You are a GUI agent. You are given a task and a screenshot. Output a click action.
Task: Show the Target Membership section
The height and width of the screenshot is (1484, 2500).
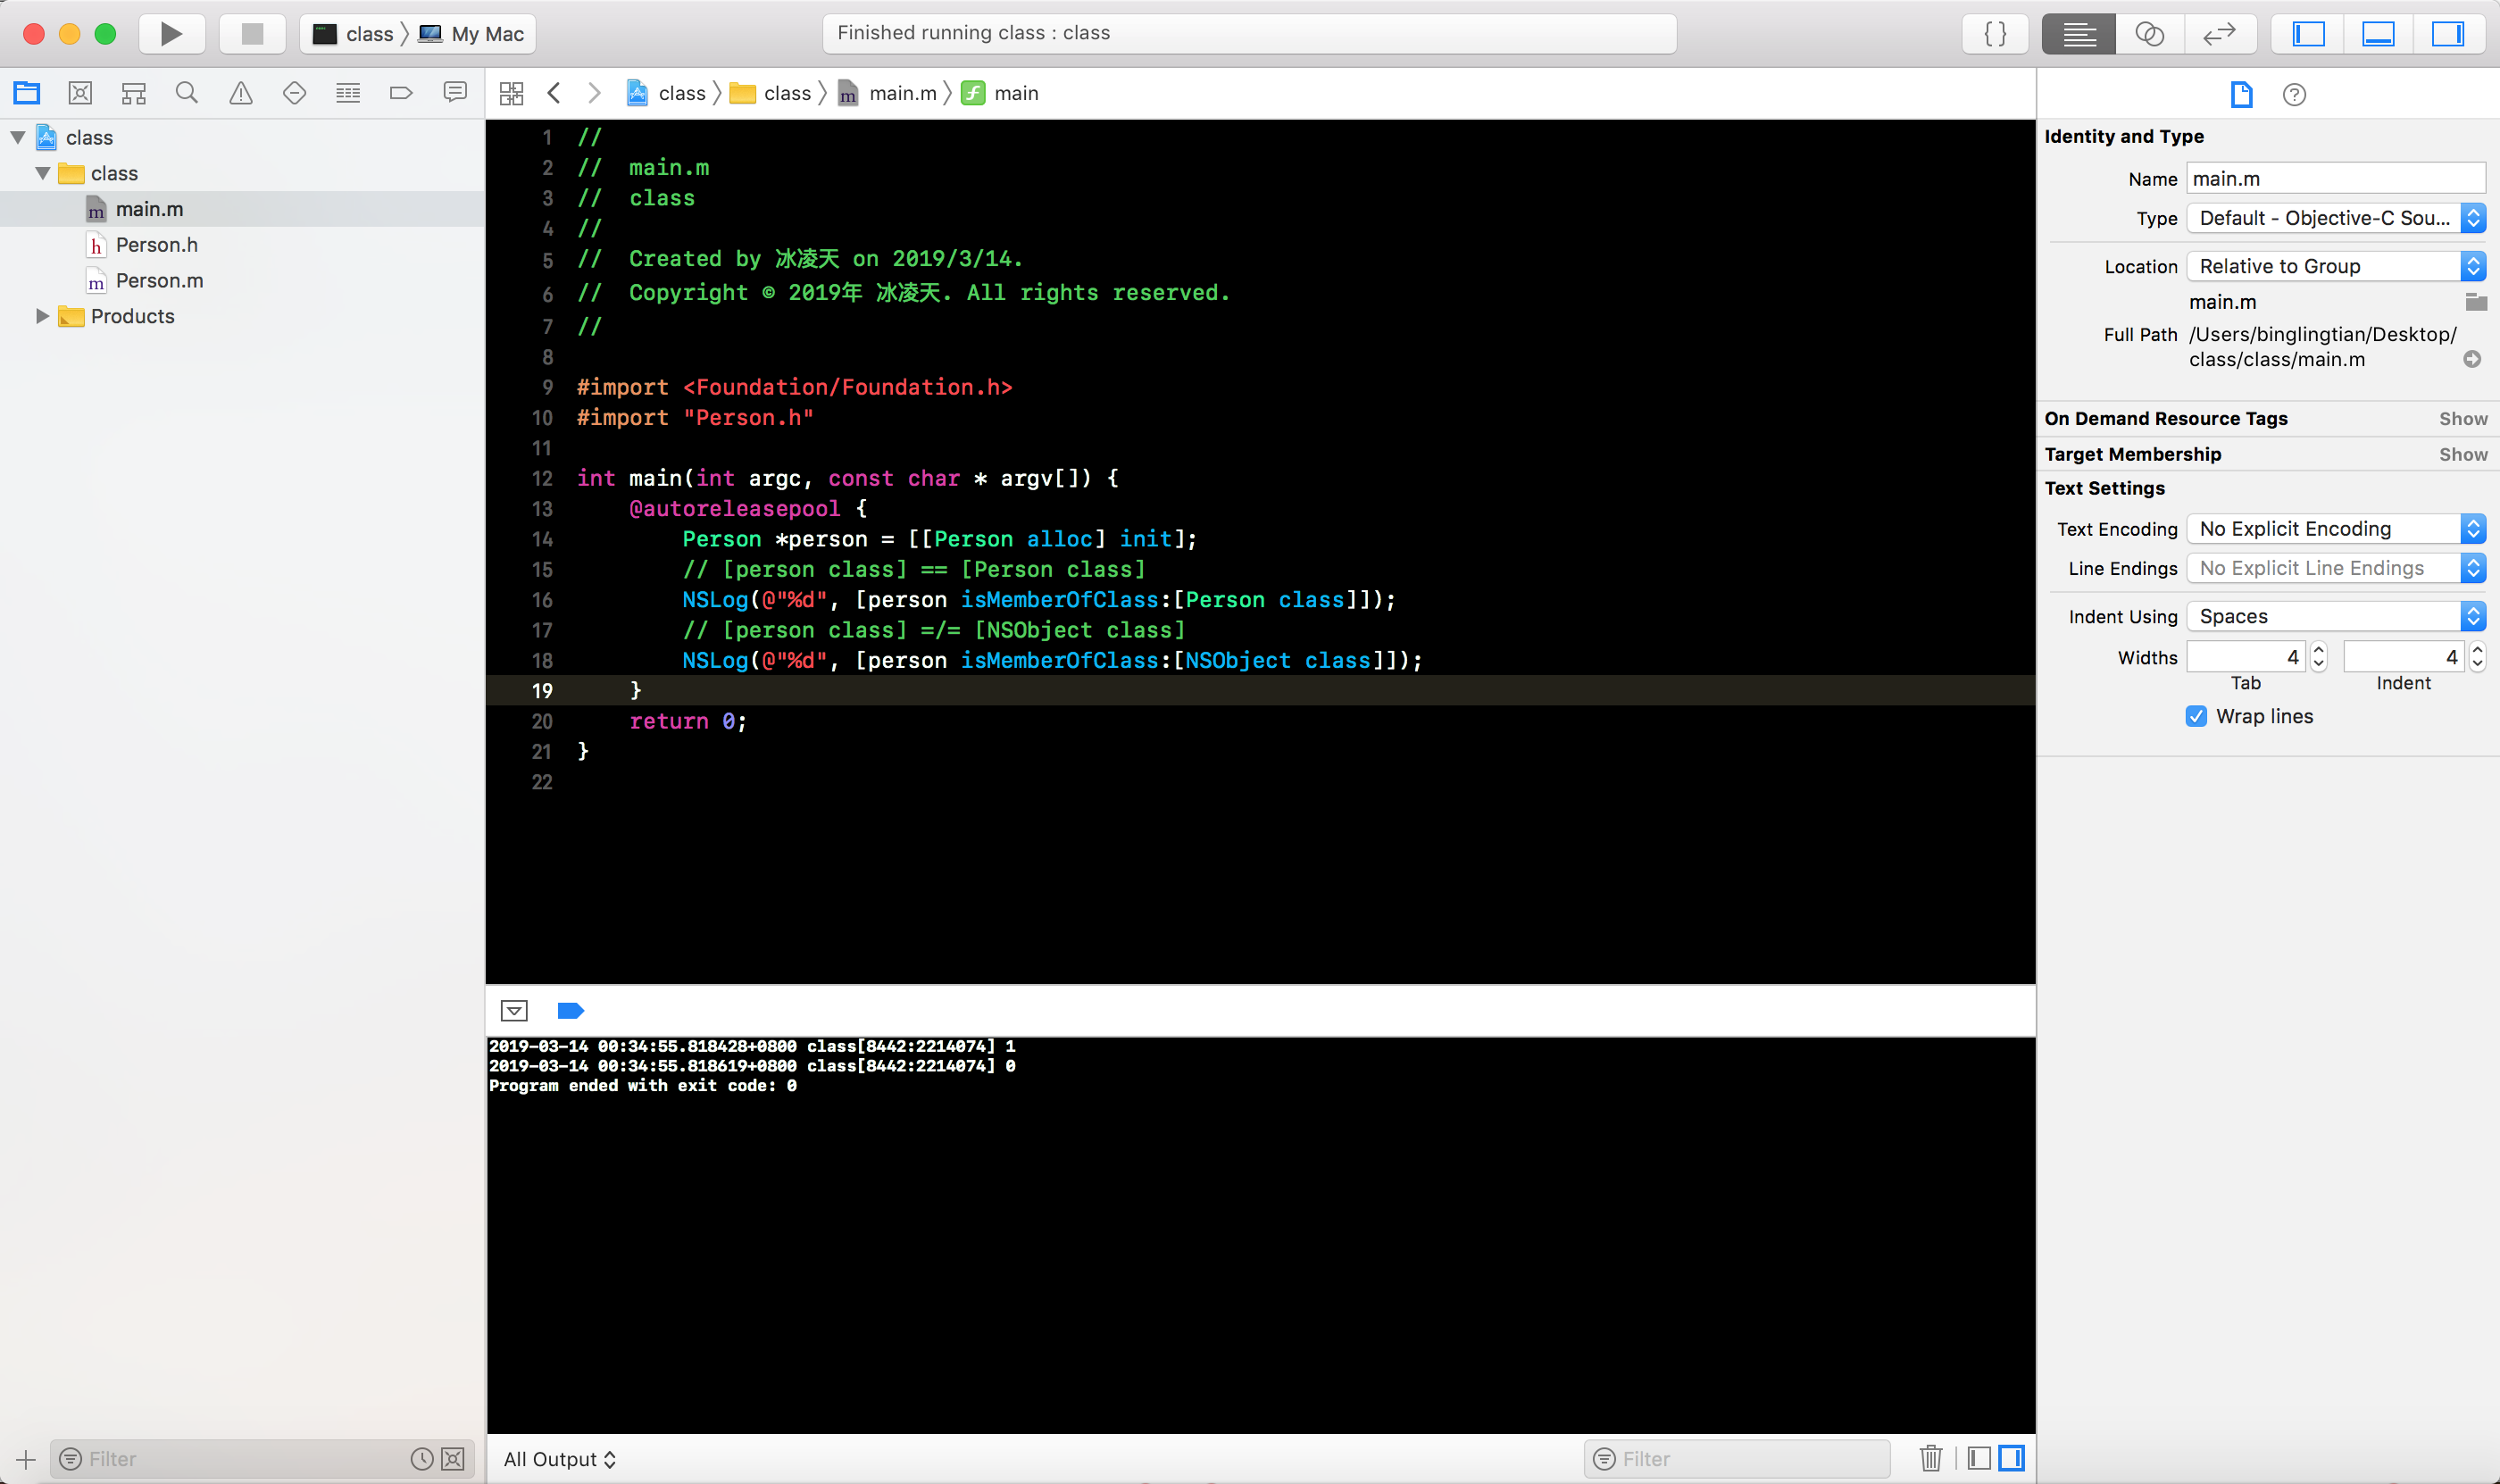coord(2462,454)
